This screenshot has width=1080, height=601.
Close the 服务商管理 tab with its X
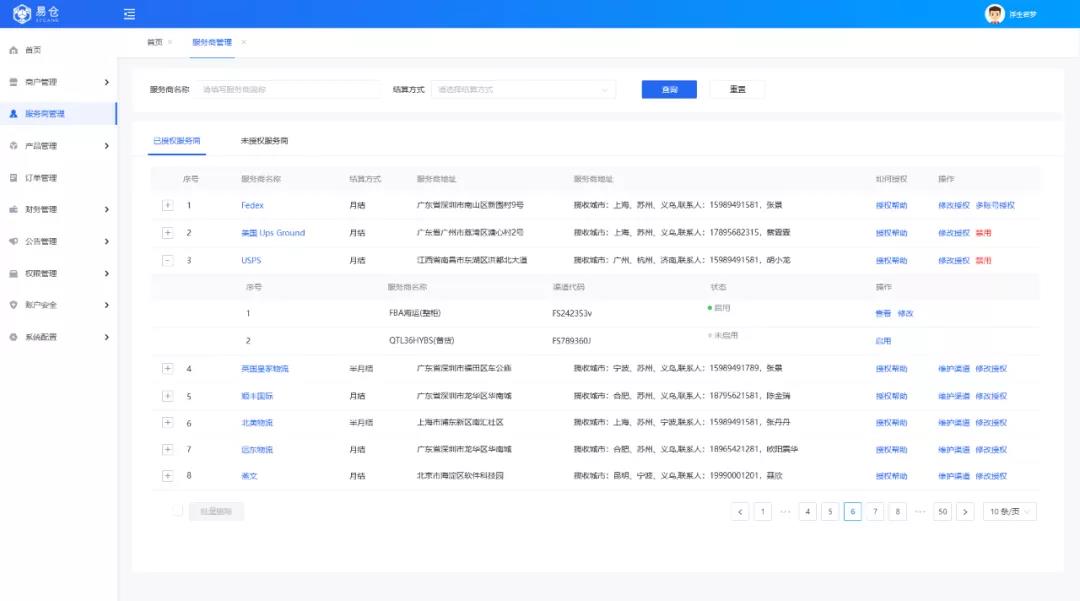point(244,42)
